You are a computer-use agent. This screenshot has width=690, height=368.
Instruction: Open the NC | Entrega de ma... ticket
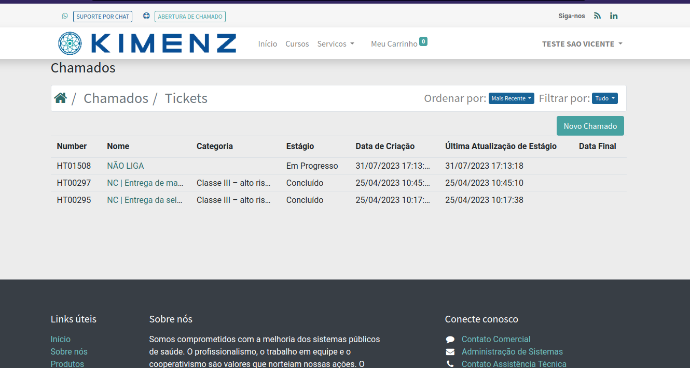click(x=145, y=183)
